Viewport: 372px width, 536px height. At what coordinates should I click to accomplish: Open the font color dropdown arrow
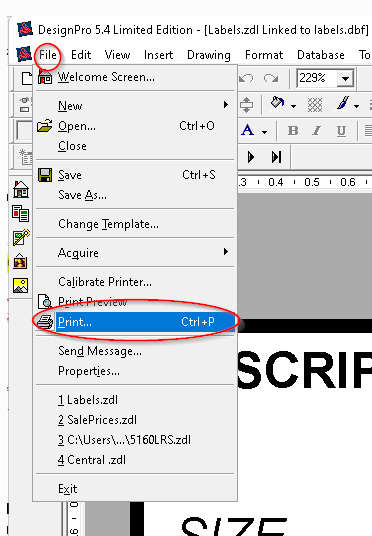tap(264, 132)
